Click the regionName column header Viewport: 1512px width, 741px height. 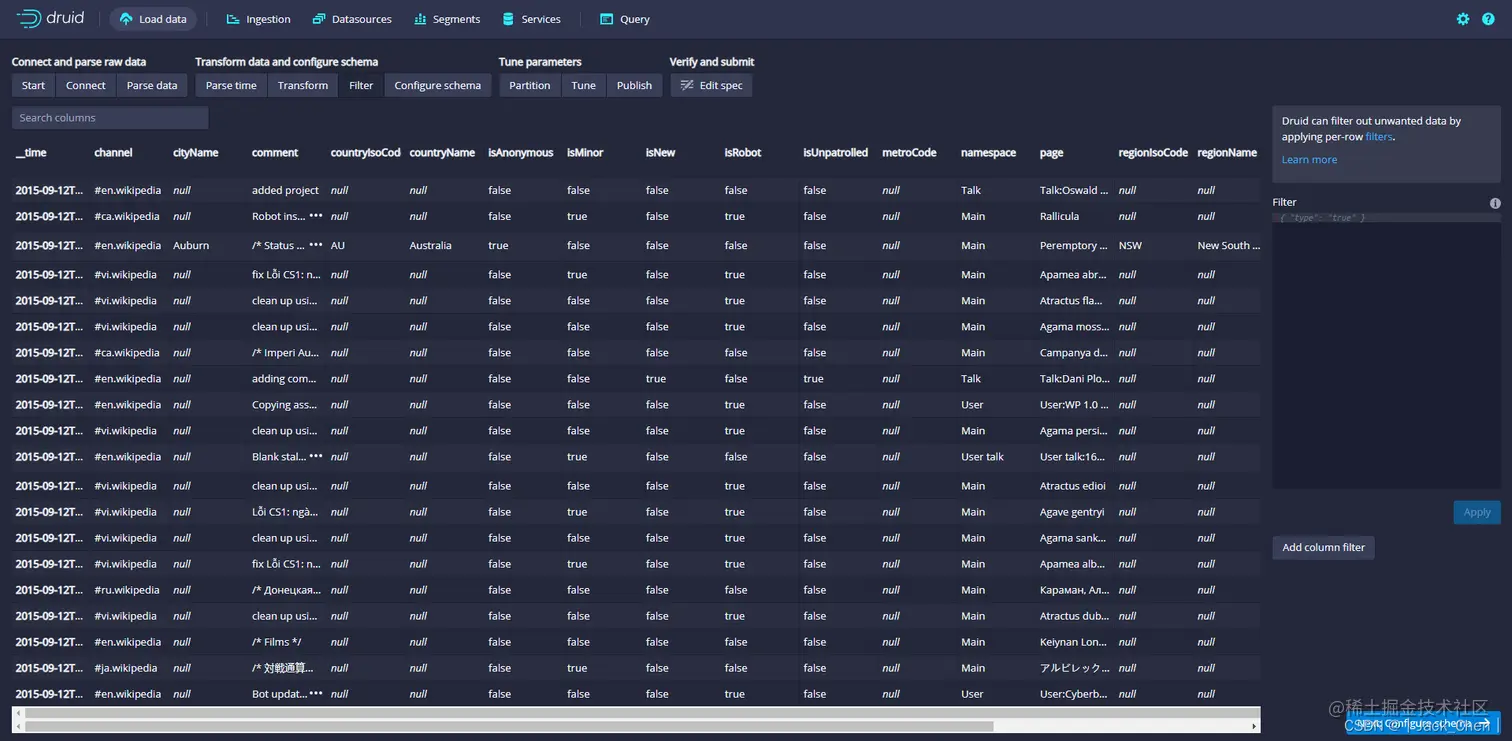pyautogui.click(x=1227, y=153)
